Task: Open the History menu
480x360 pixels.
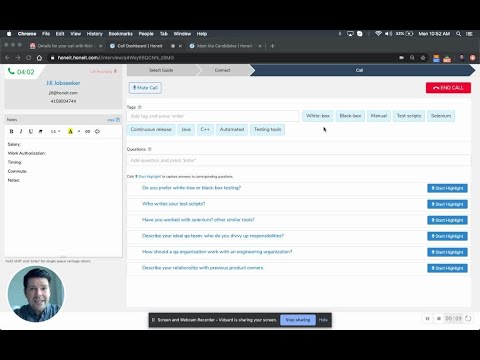Action: [95, 34]
